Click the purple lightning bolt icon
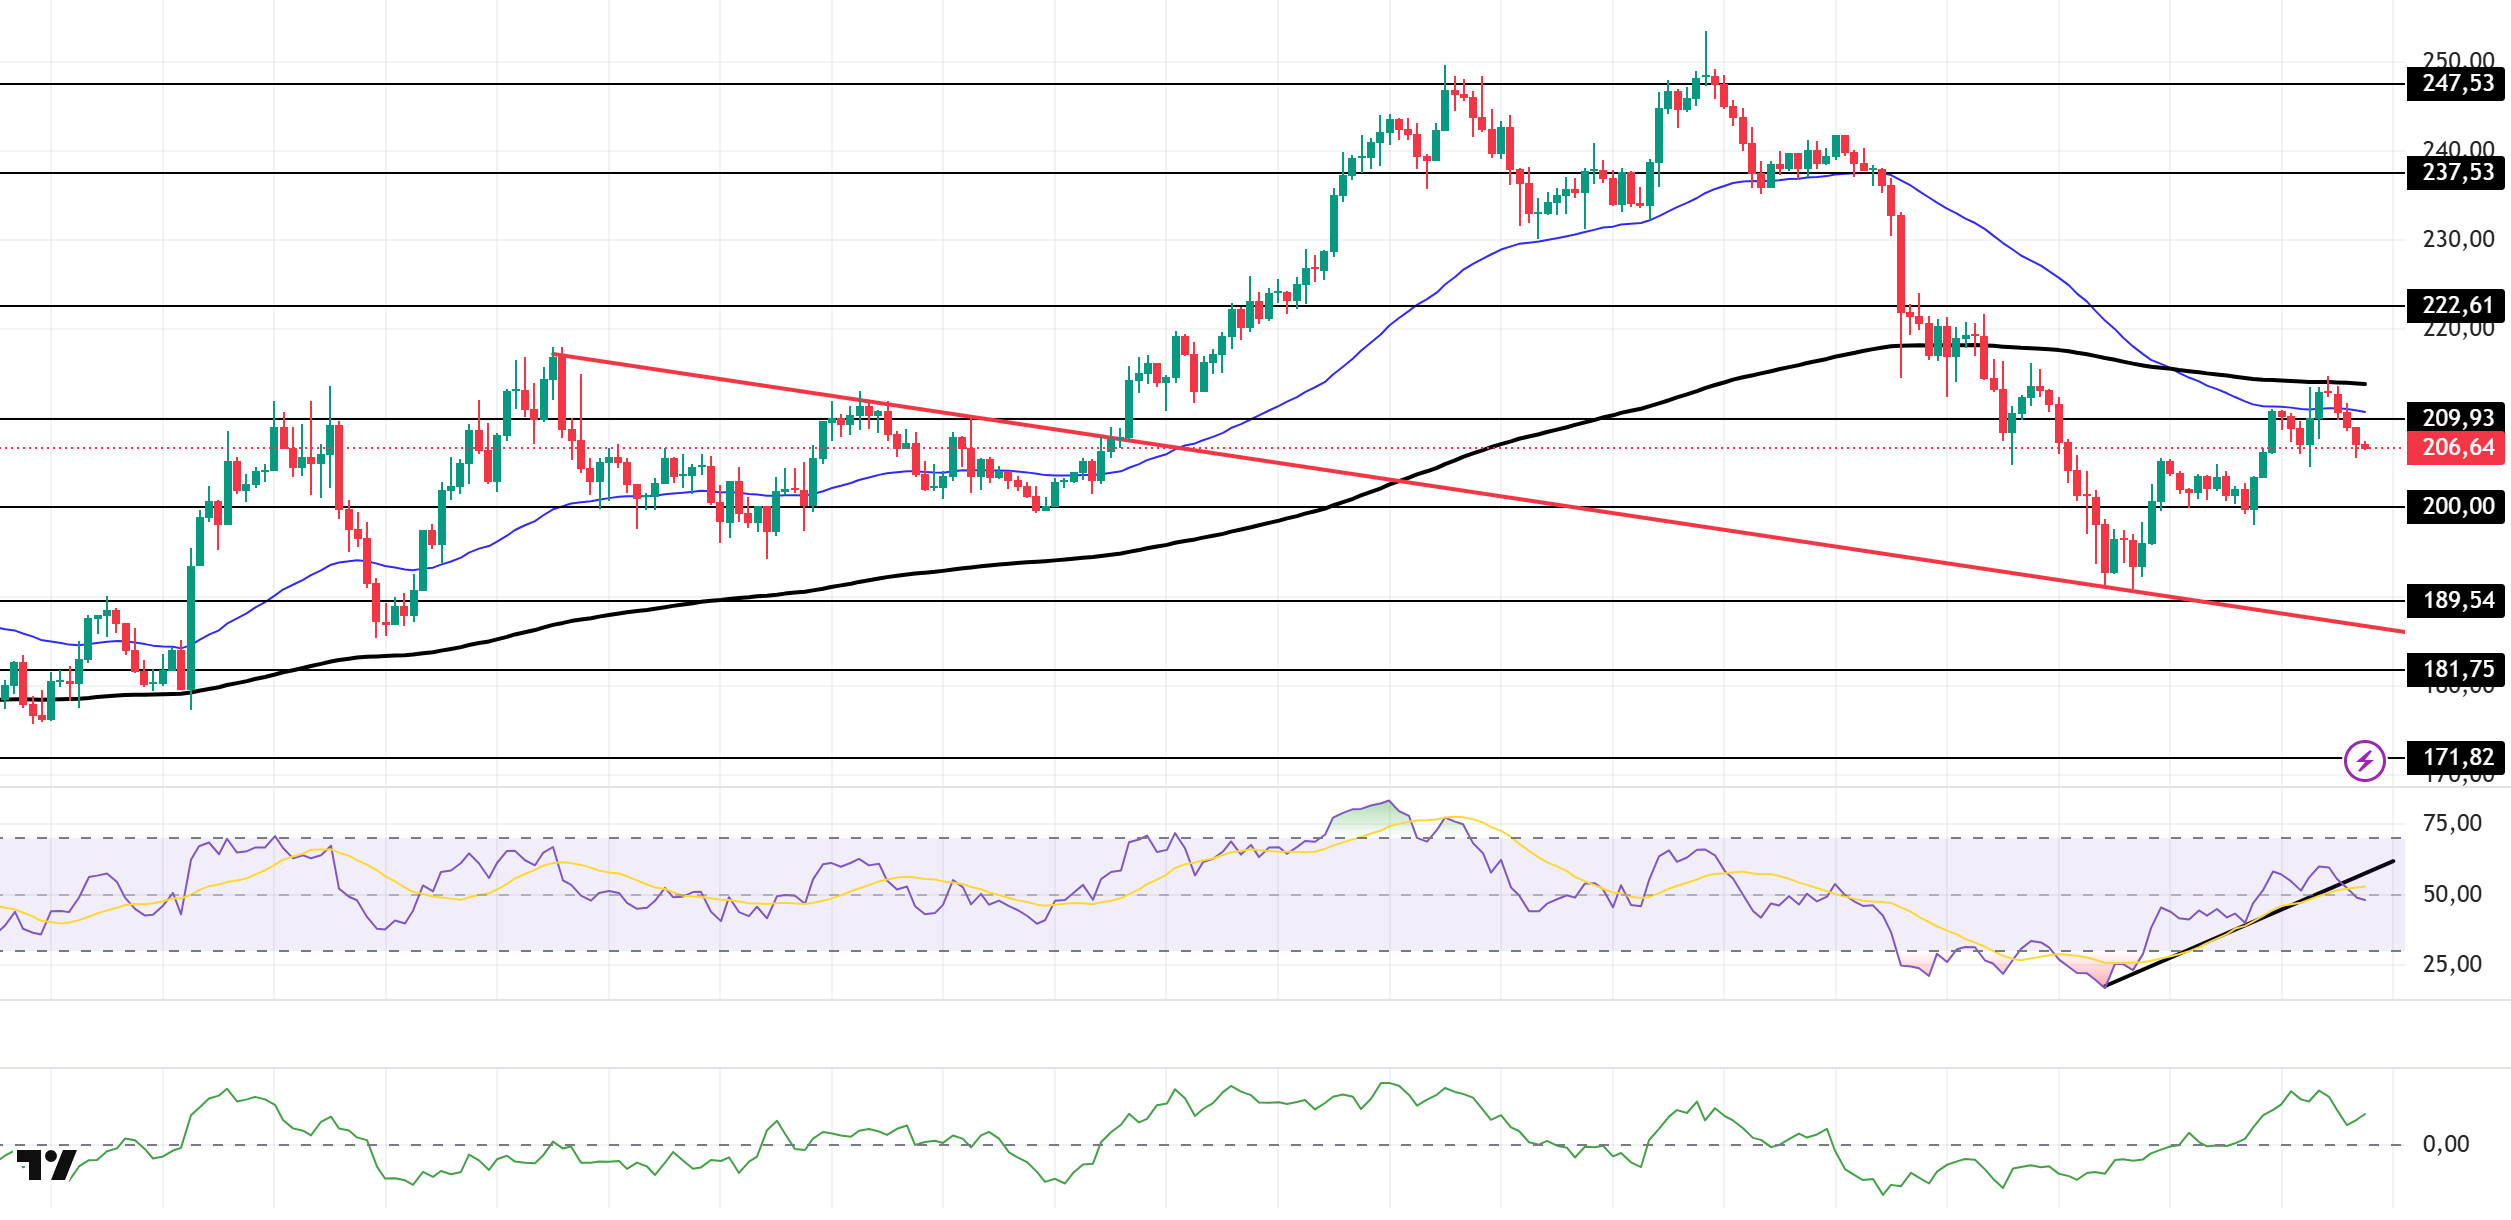2511x1220 pixels. coord(2365,761)
